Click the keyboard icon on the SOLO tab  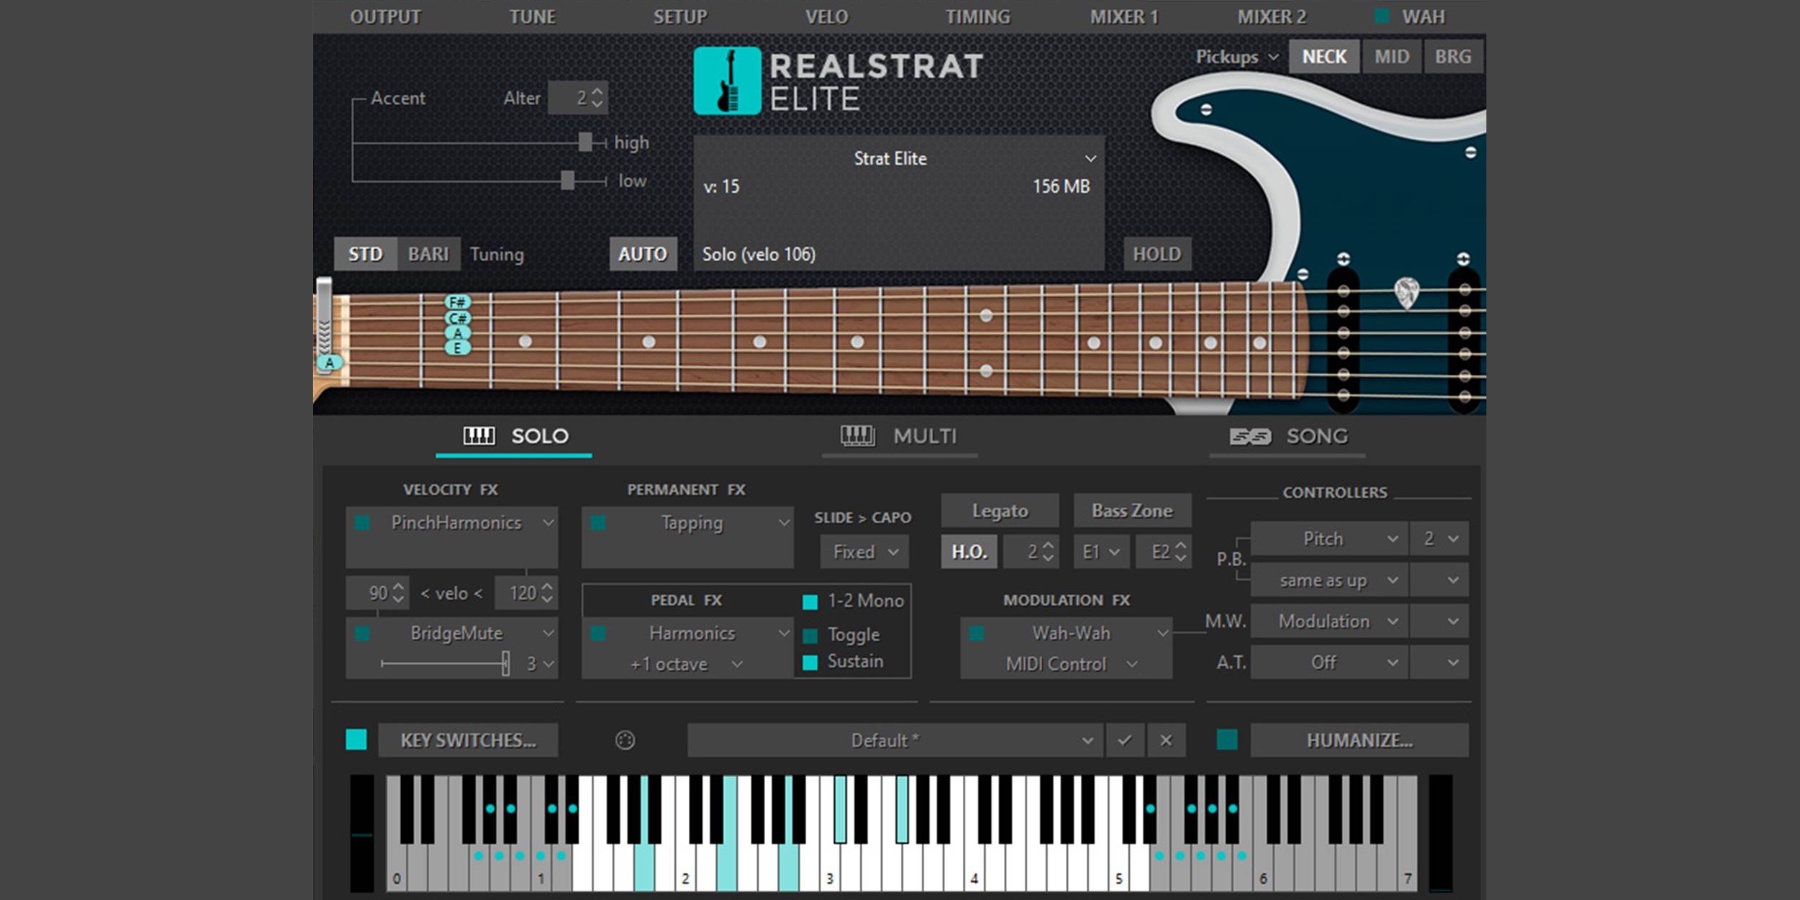(480, 435)
